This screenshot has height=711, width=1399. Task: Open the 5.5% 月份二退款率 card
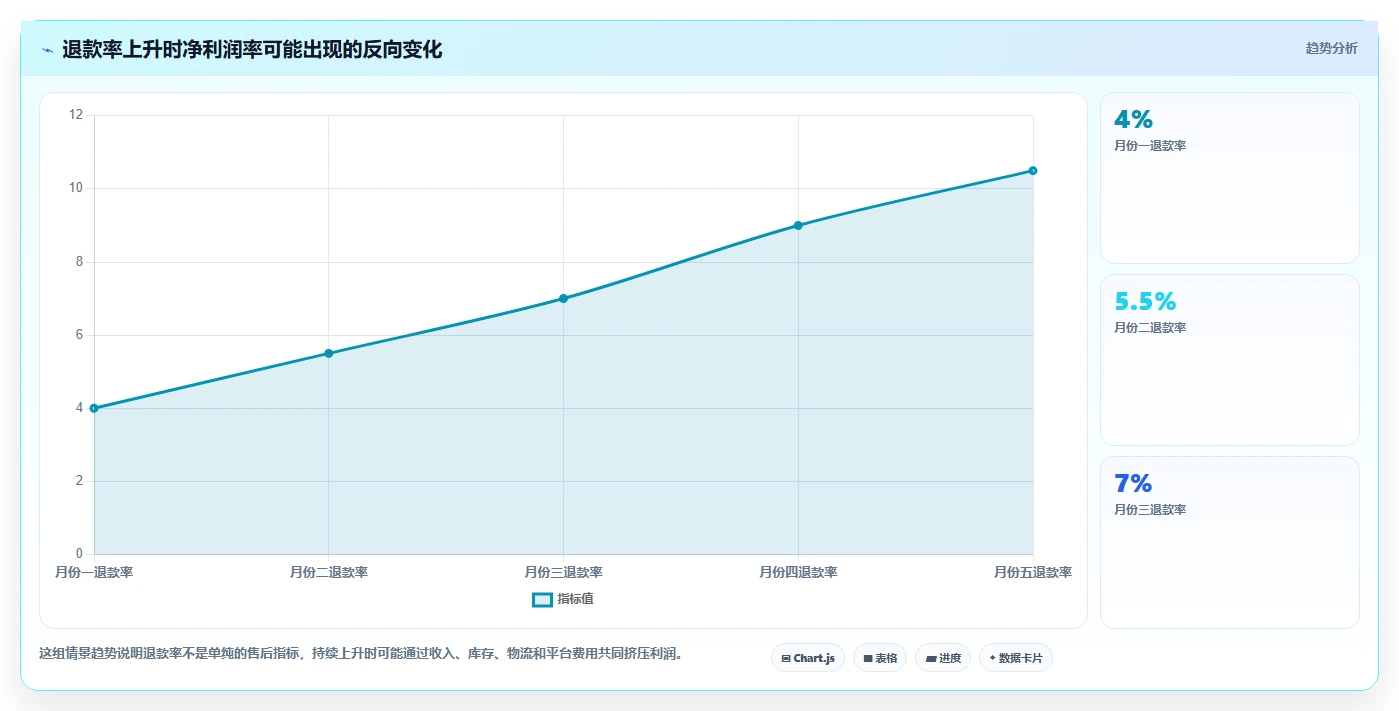(1230, 360)
